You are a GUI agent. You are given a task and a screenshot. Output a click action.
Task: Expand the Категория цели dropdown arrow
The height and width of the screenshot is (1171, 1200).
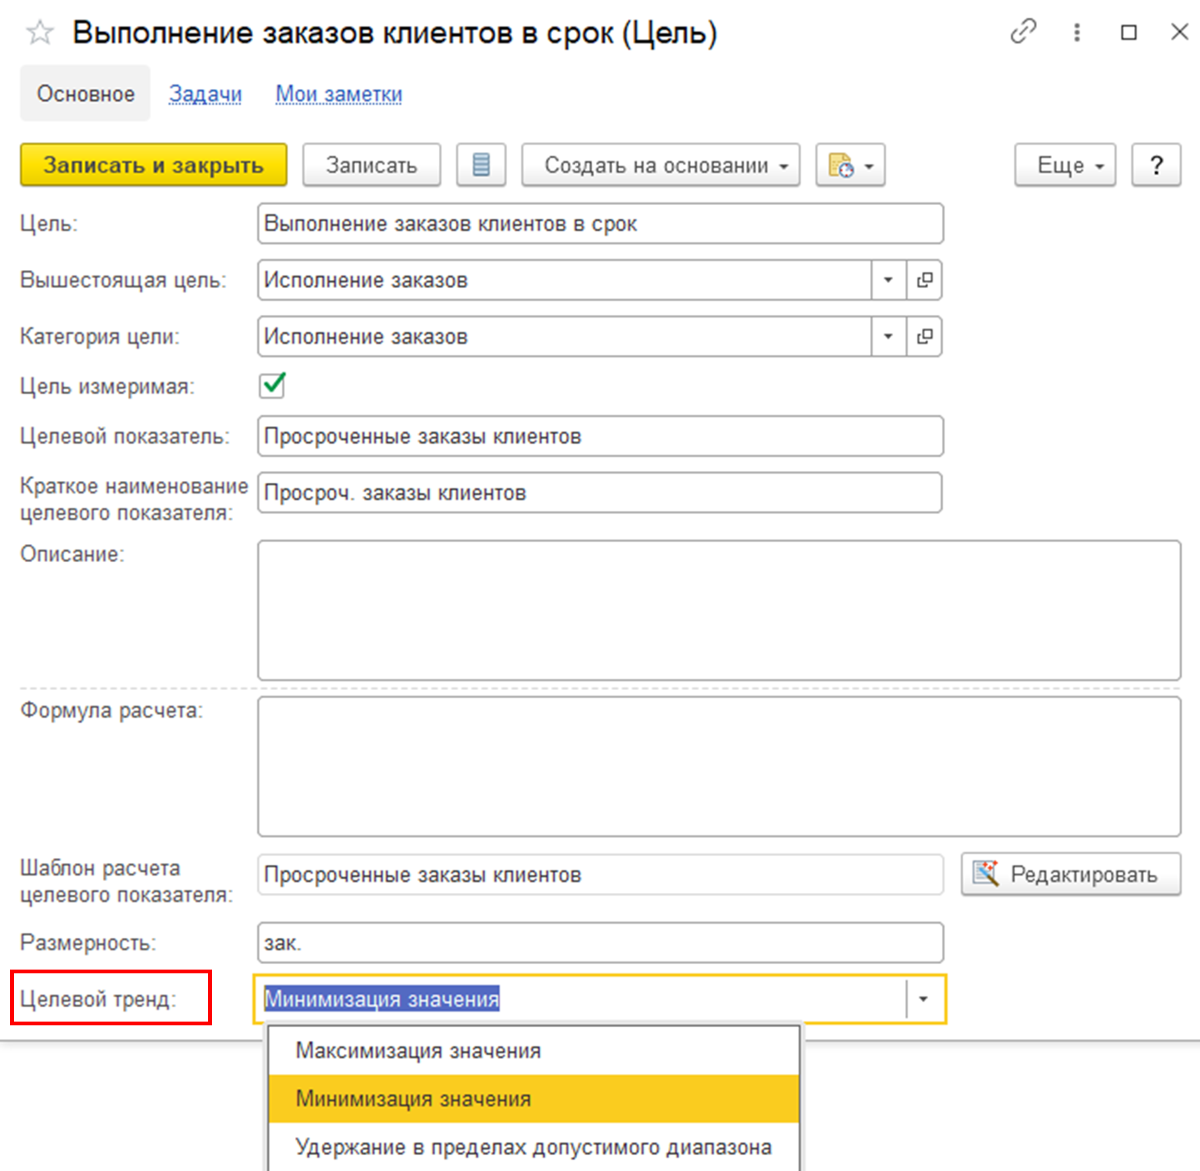(888, 337)
